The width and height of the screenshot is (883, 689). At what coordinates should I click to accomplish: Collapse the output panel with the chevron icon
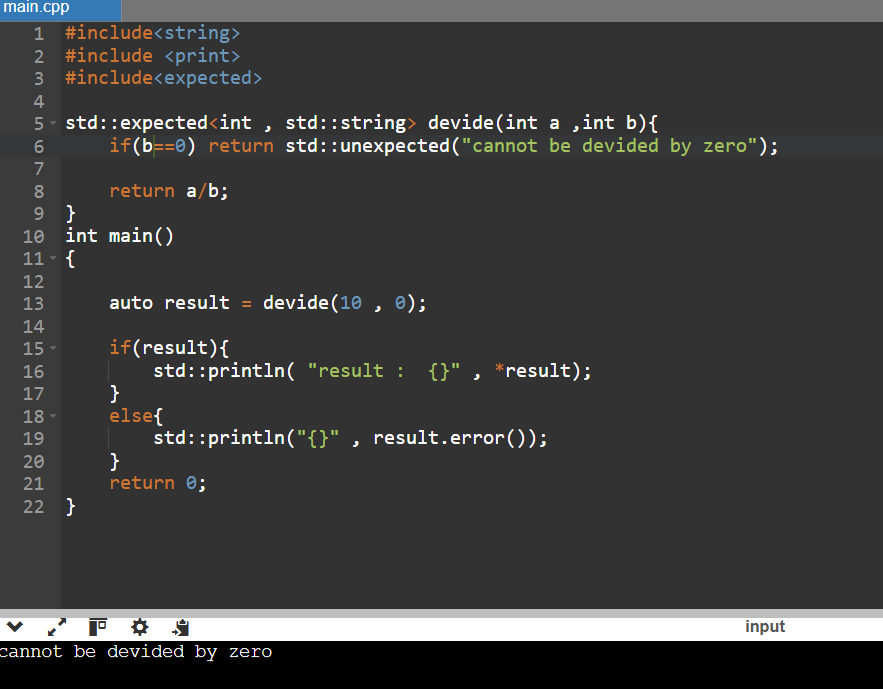(14, 627)
